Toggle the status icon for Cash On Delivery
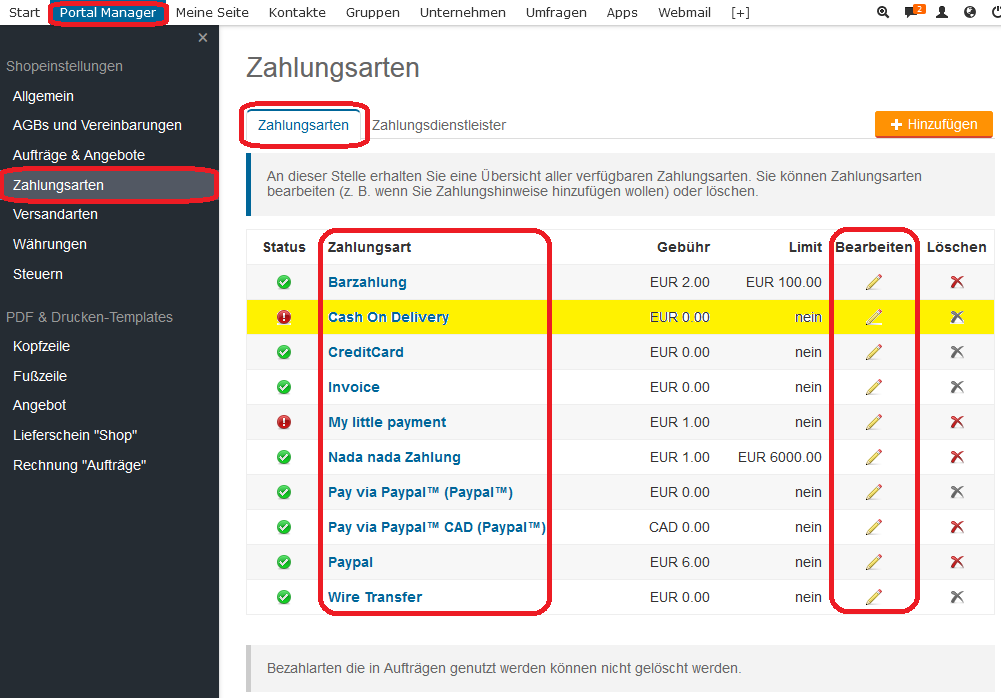 click(x=284, y=317)
